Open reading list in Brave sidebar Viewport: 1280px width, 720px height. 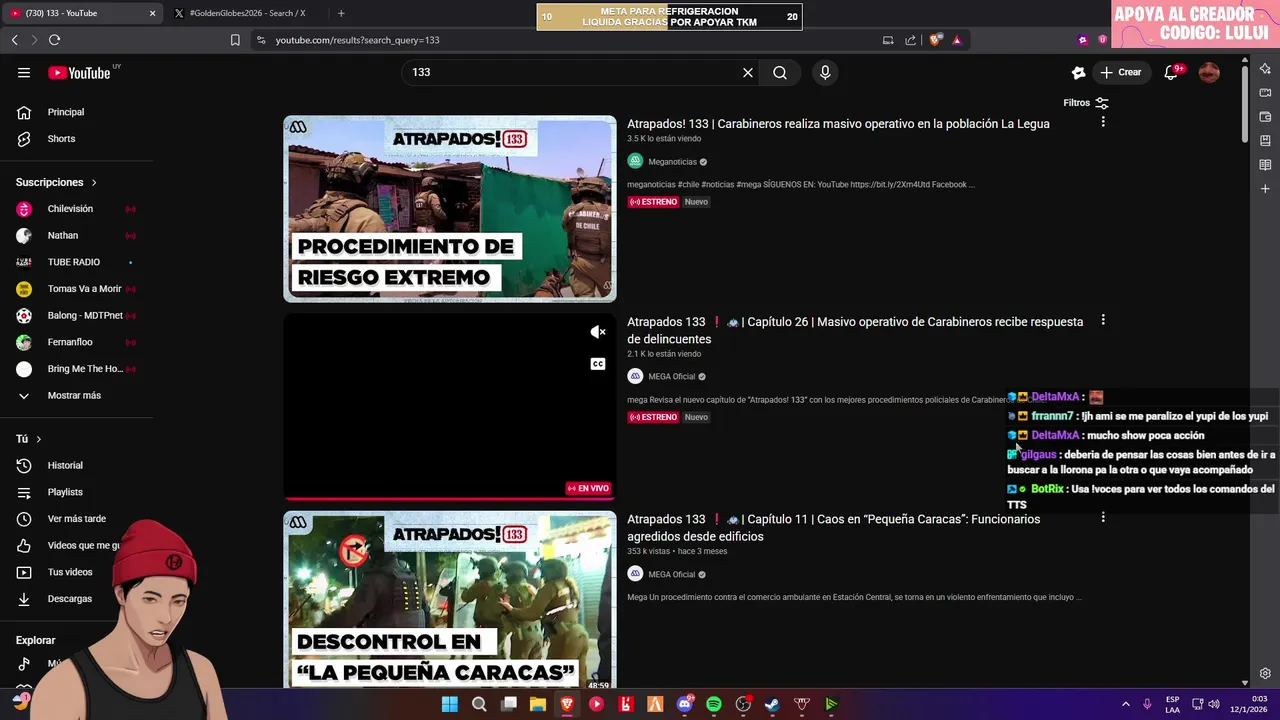click(1265, 165)
